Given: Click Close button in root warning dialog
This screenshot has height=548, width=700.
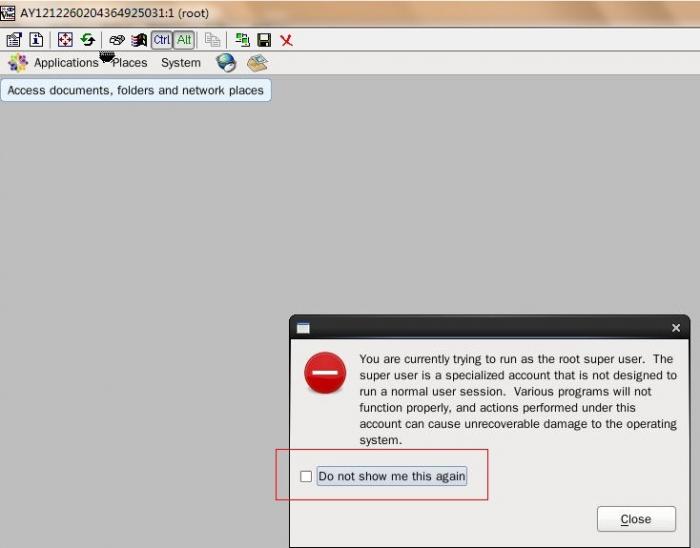Looking at the screenshot, I should [636, 519].
